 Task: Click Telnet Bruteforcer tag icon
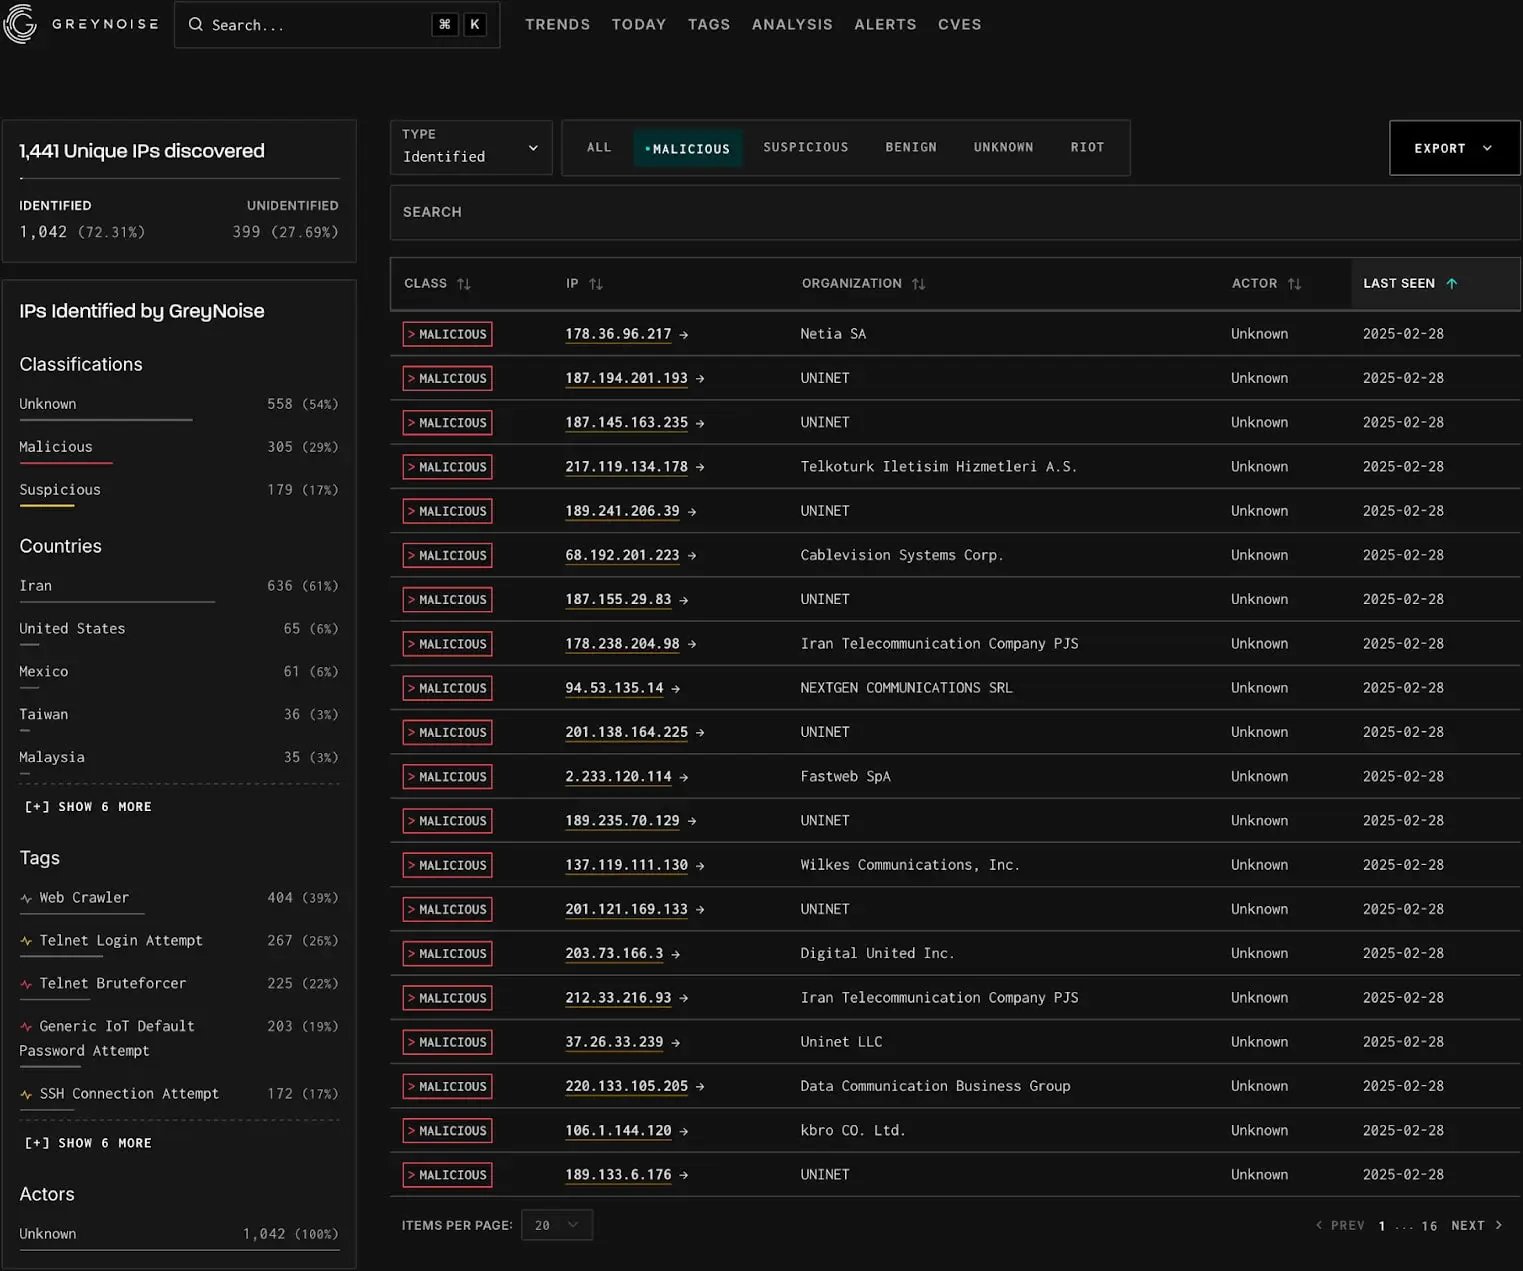click(x=26, y=984)
